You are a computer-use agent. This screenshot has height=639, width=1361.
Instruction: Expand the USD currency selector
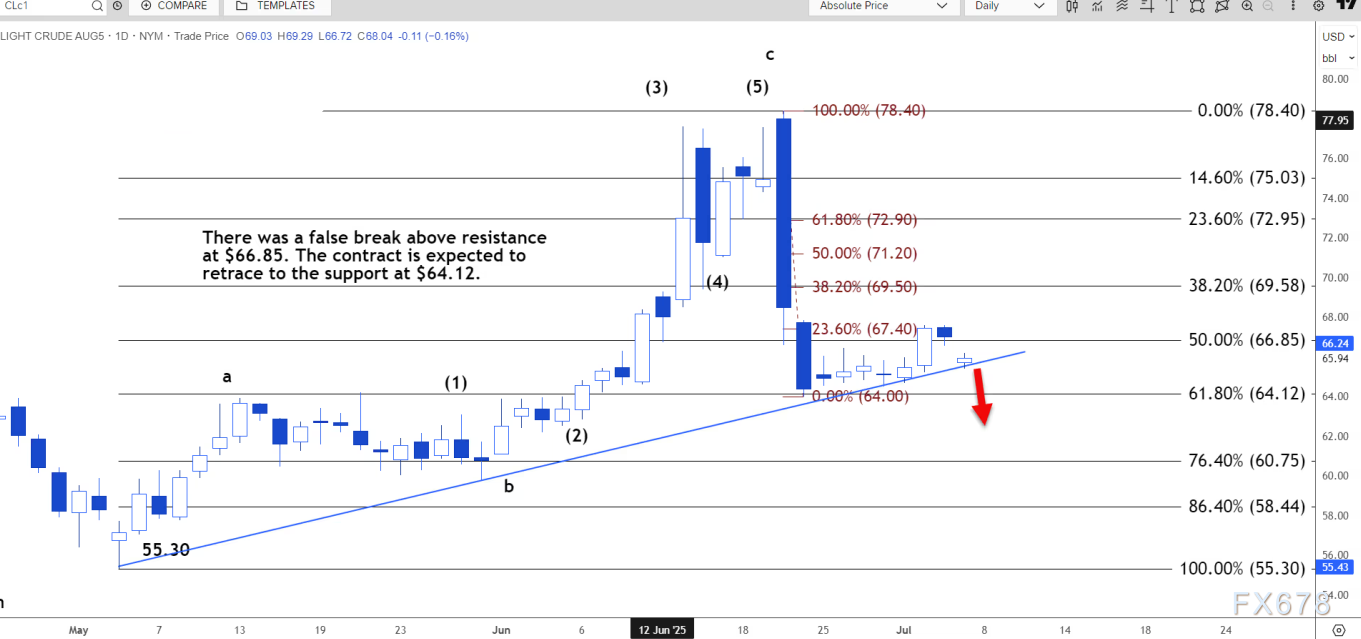click(1338, 36)
